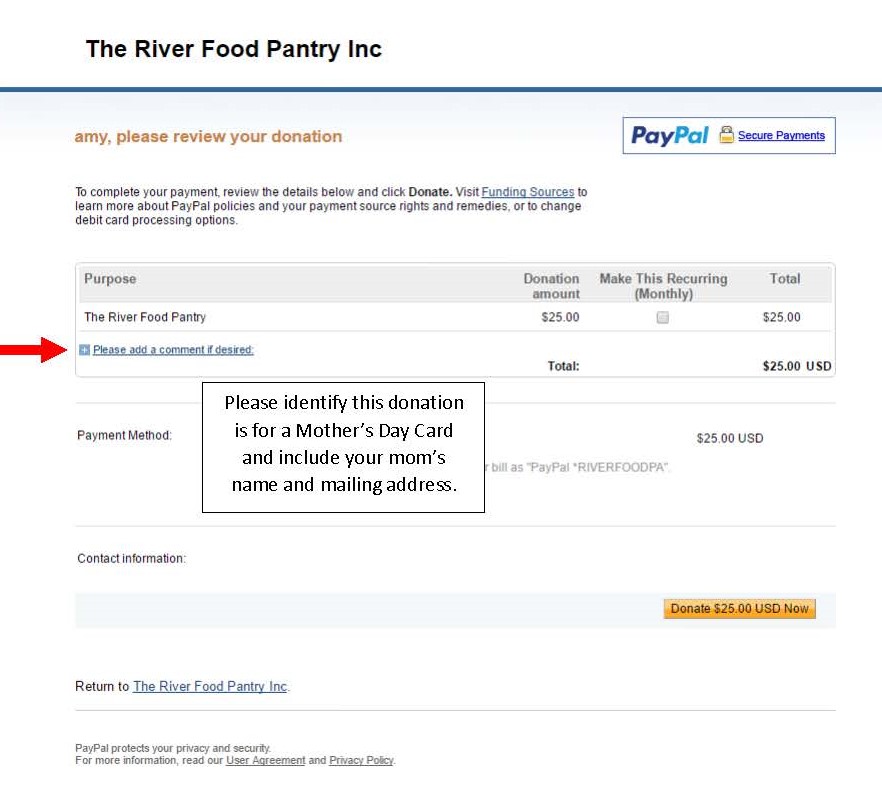The image size is (882, 802).
Task: Click the Donate $25.00 USD Now button
Action: point(739,609)
